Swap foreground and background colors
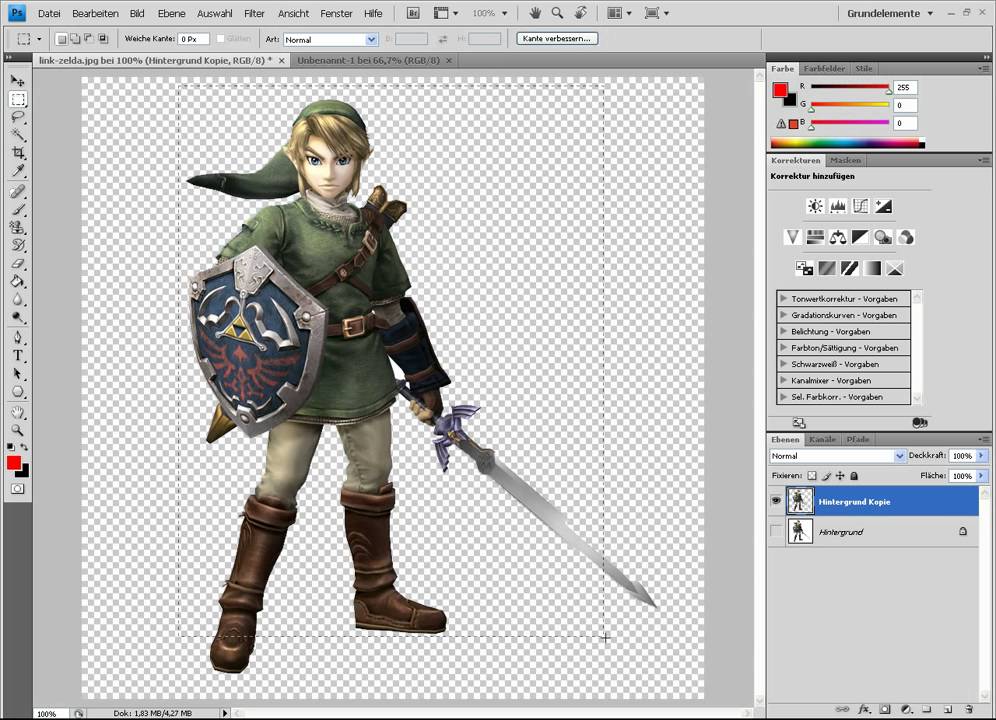996x720 pixels. point(24,447)
